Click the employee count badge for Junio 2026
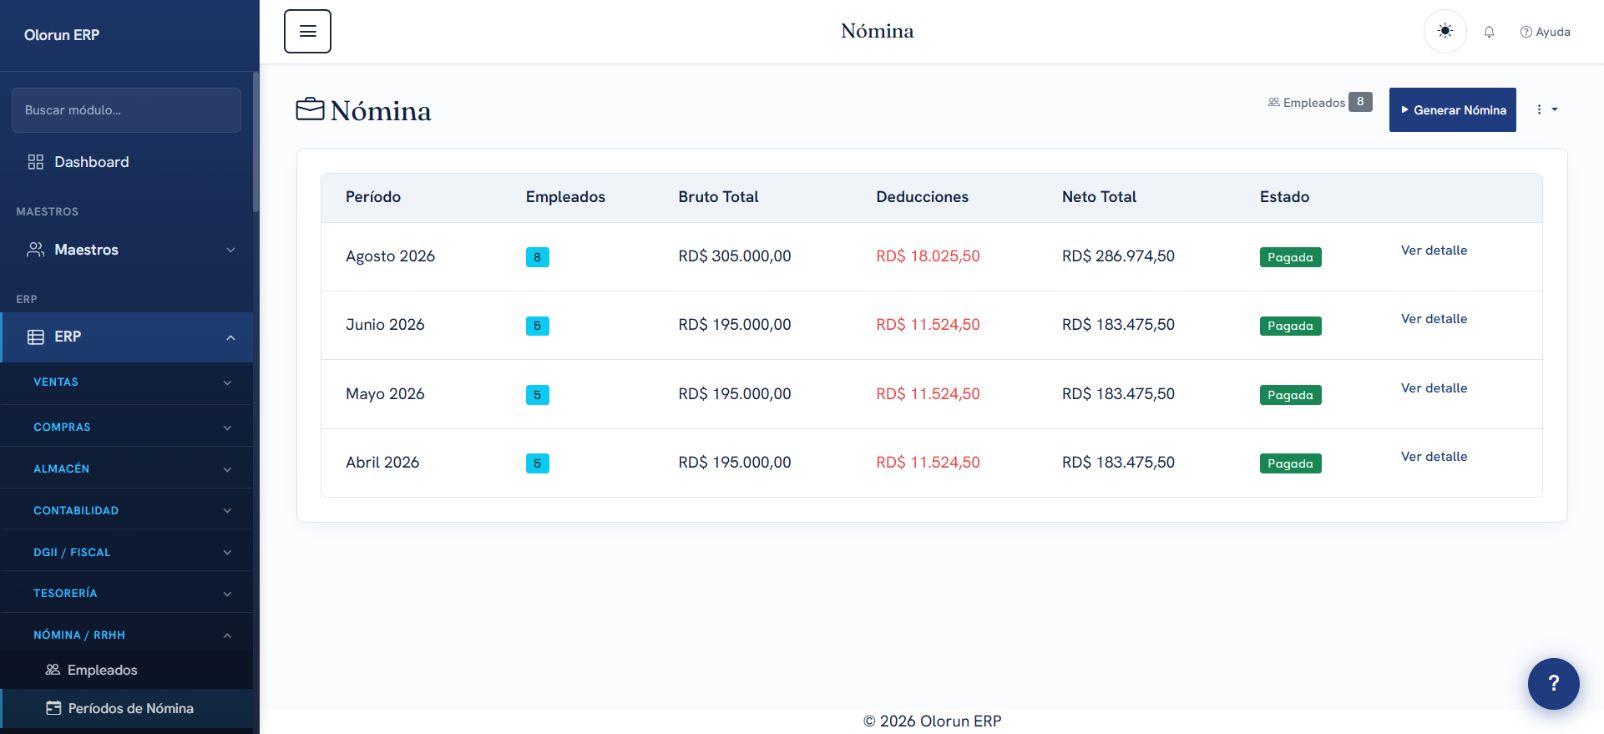The height and width of the screenshot is (734, 1604). click(x=537, y=326)
